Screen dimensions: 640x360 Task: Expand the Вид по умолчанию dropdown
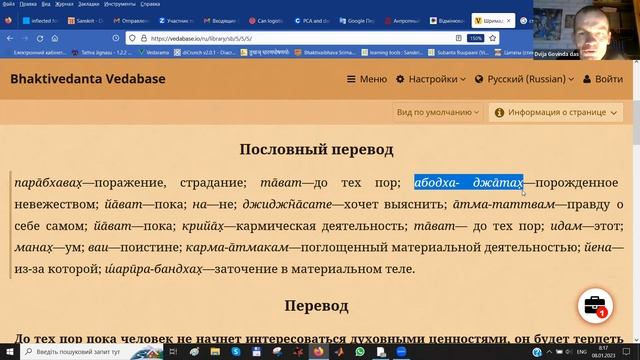tap(438, 112)
